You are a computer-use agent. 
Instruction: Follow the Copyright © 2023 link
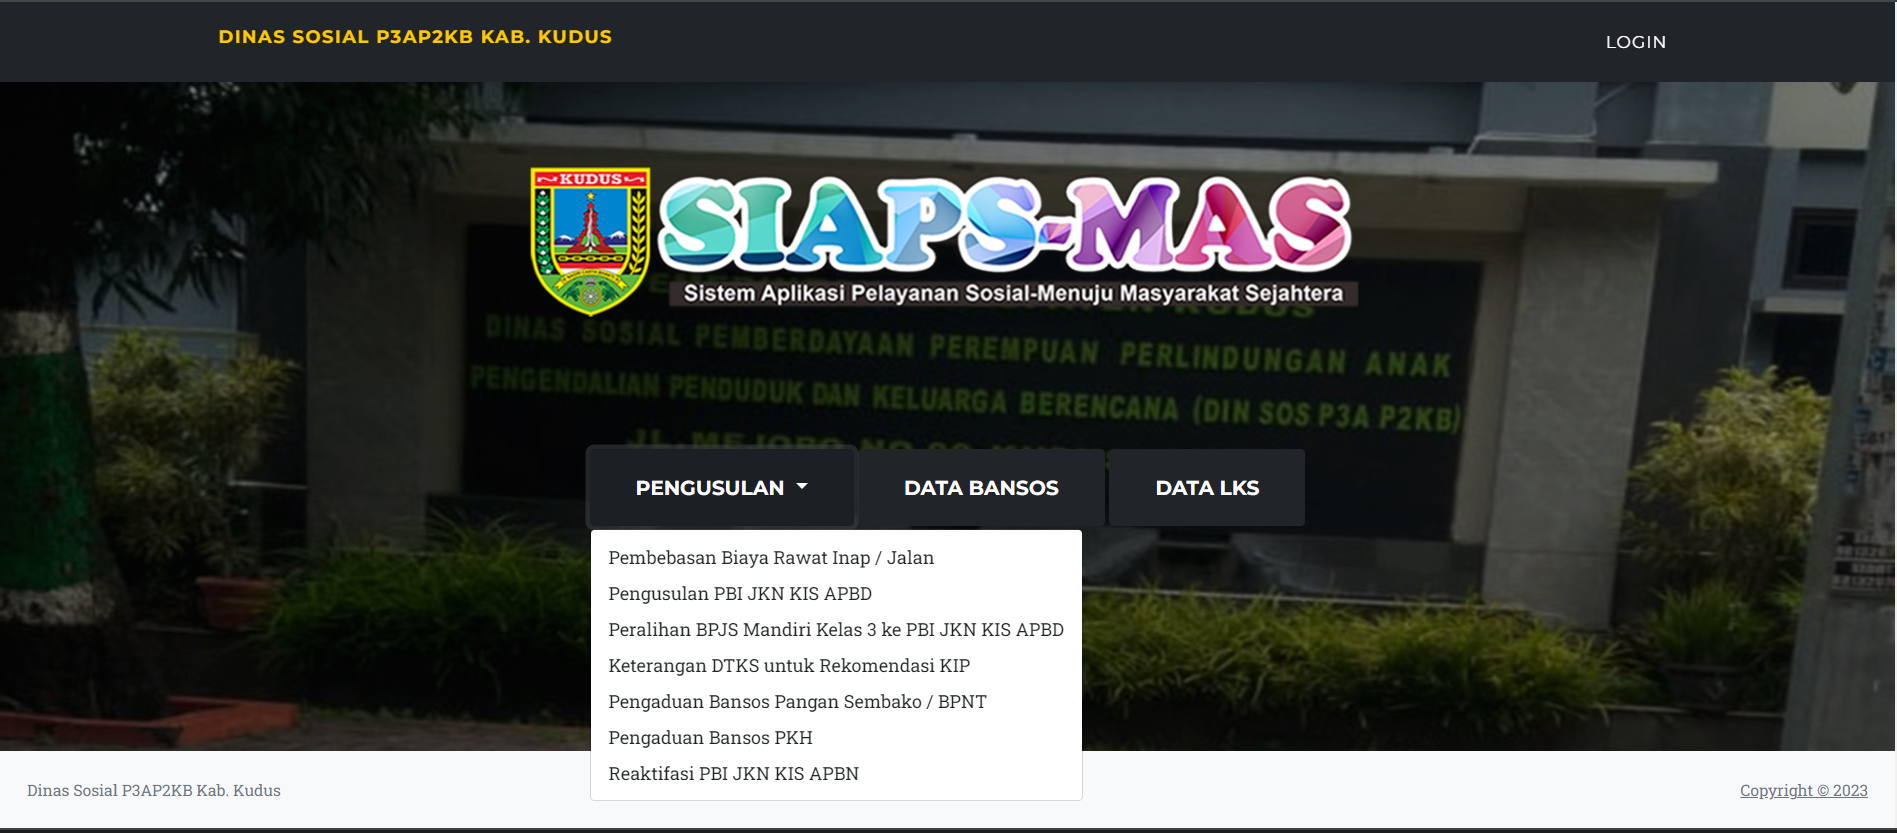tap(1803, 791)
